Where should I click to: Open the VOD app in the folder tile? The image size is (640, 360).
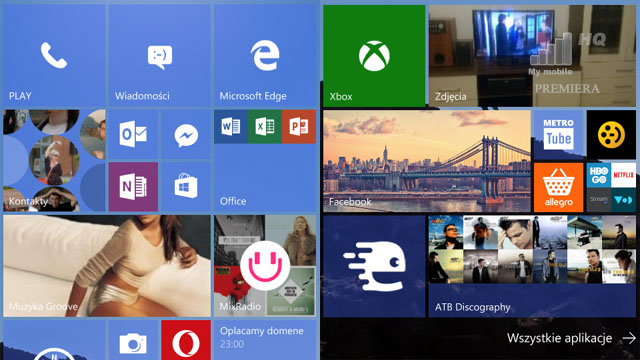pos(624,200)
